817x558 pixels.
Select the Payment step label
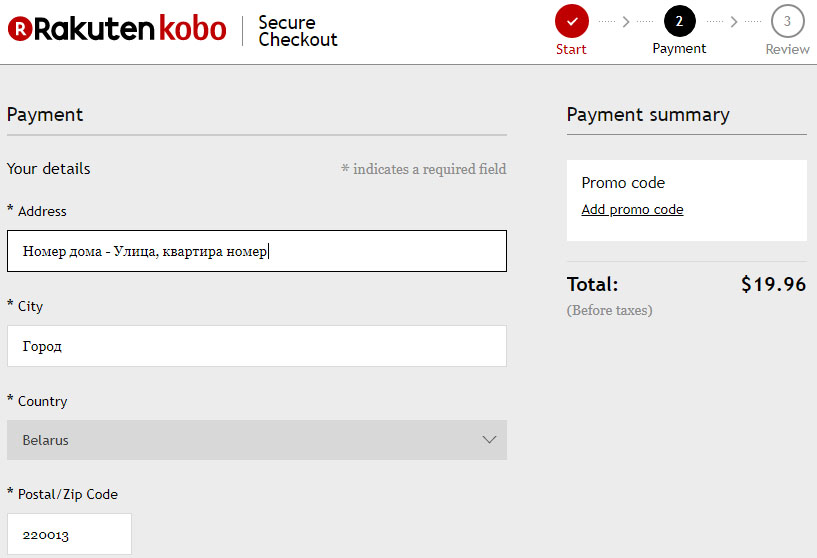[679, 49]
